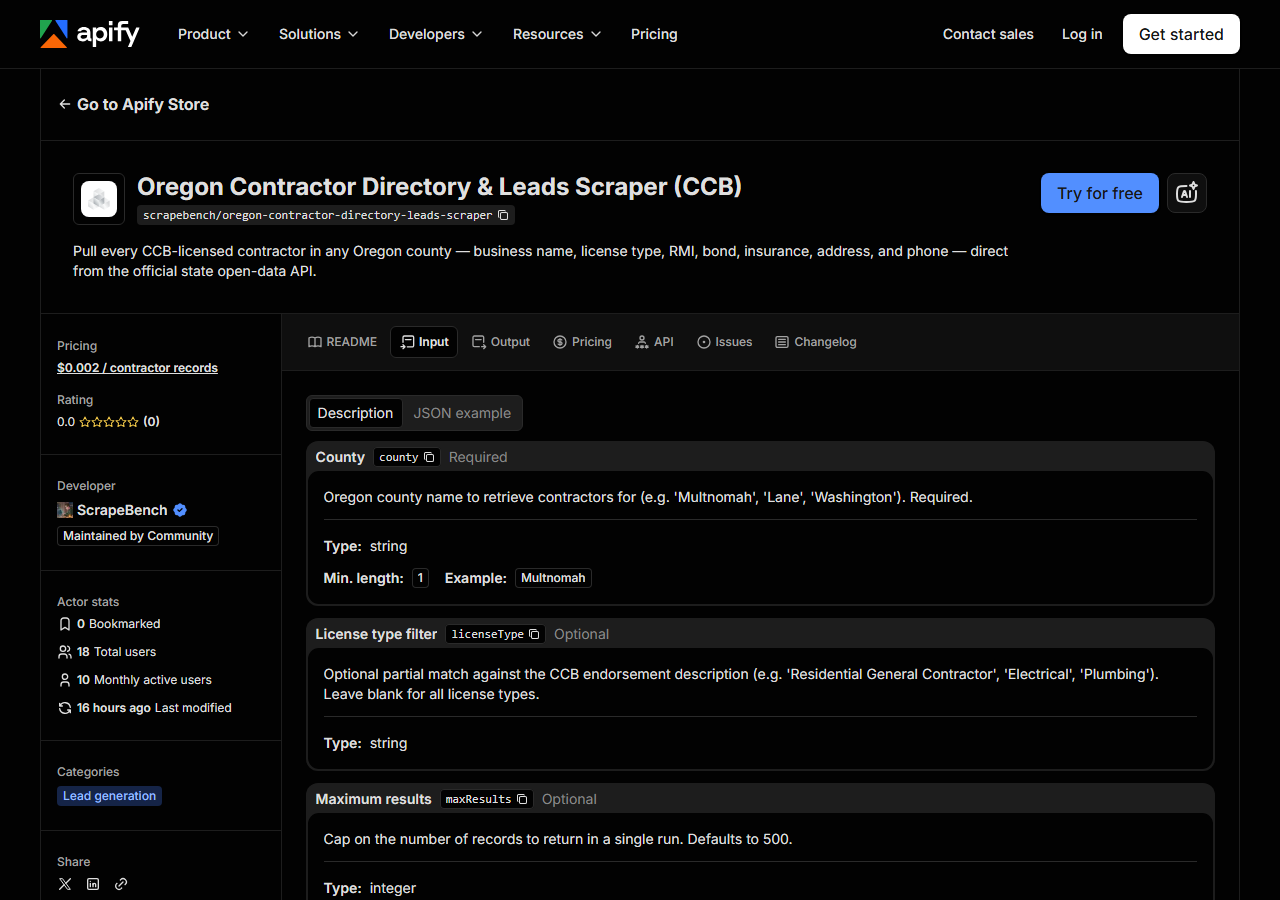Viewport: 1280px width, 900px height.
Task: Copy the county field key
Action: point(429,457)
